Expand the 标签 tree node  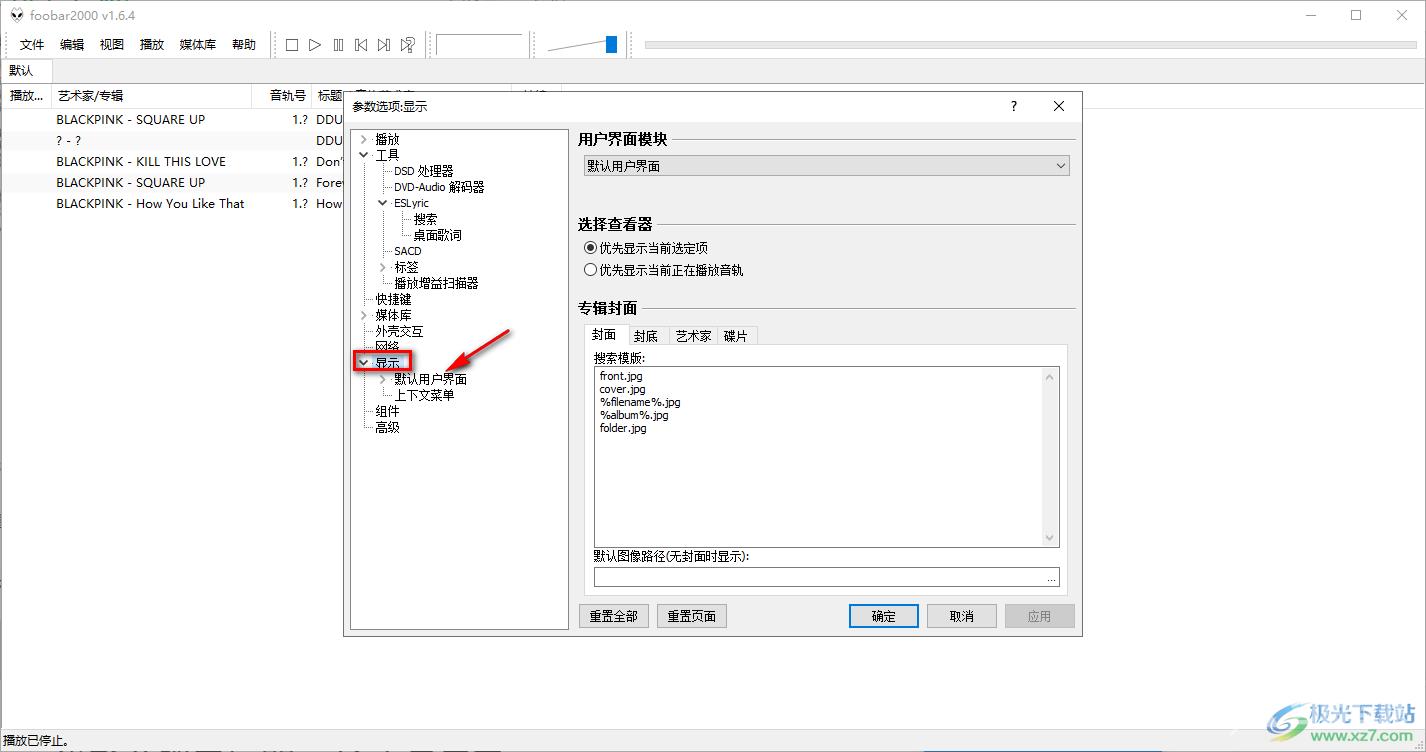tap(383, 267)
